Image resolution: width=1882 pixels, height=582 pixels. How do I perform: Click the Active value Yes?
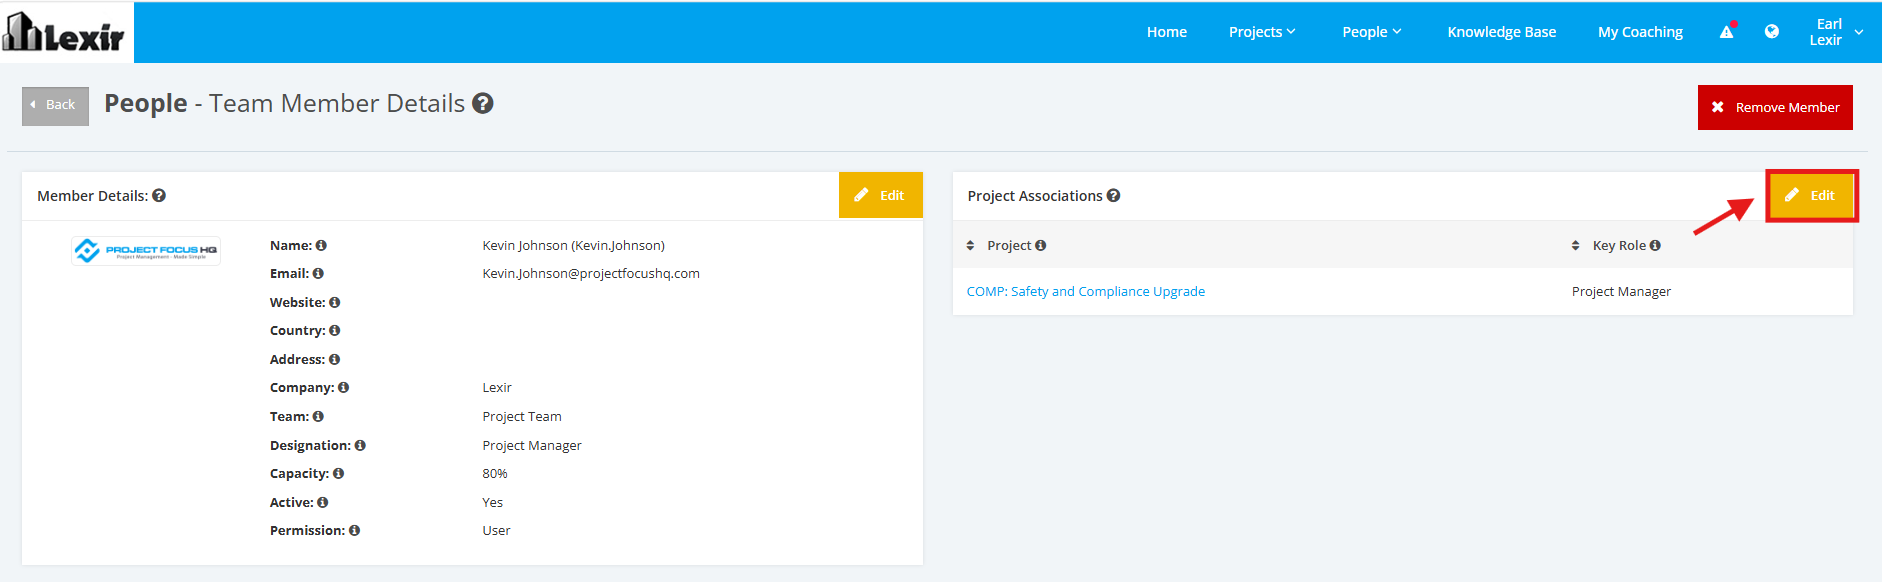(492, 502)
